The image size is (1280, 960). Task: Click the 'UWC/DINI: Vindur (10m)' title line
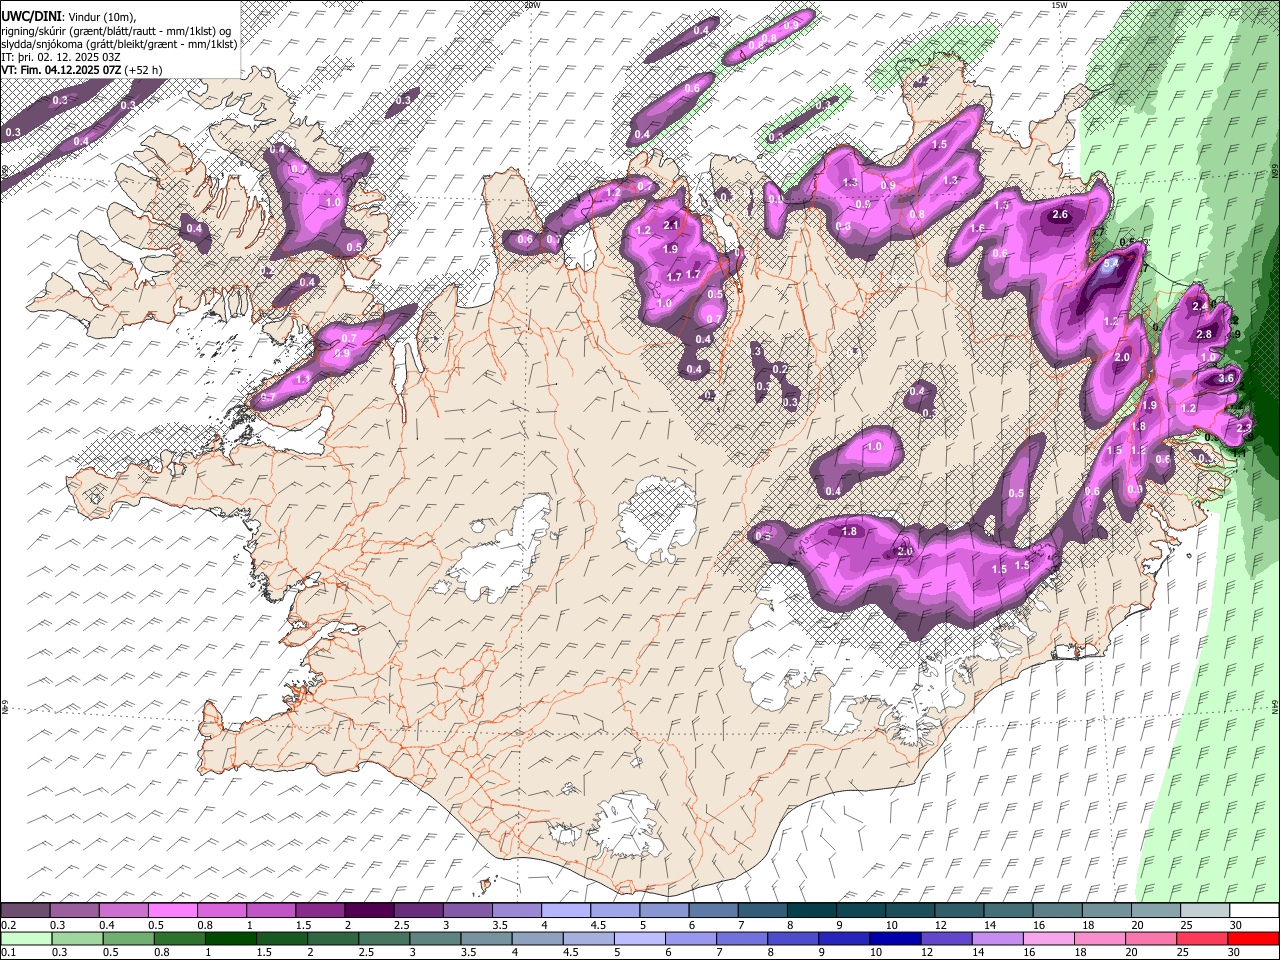tap(68, 17)
